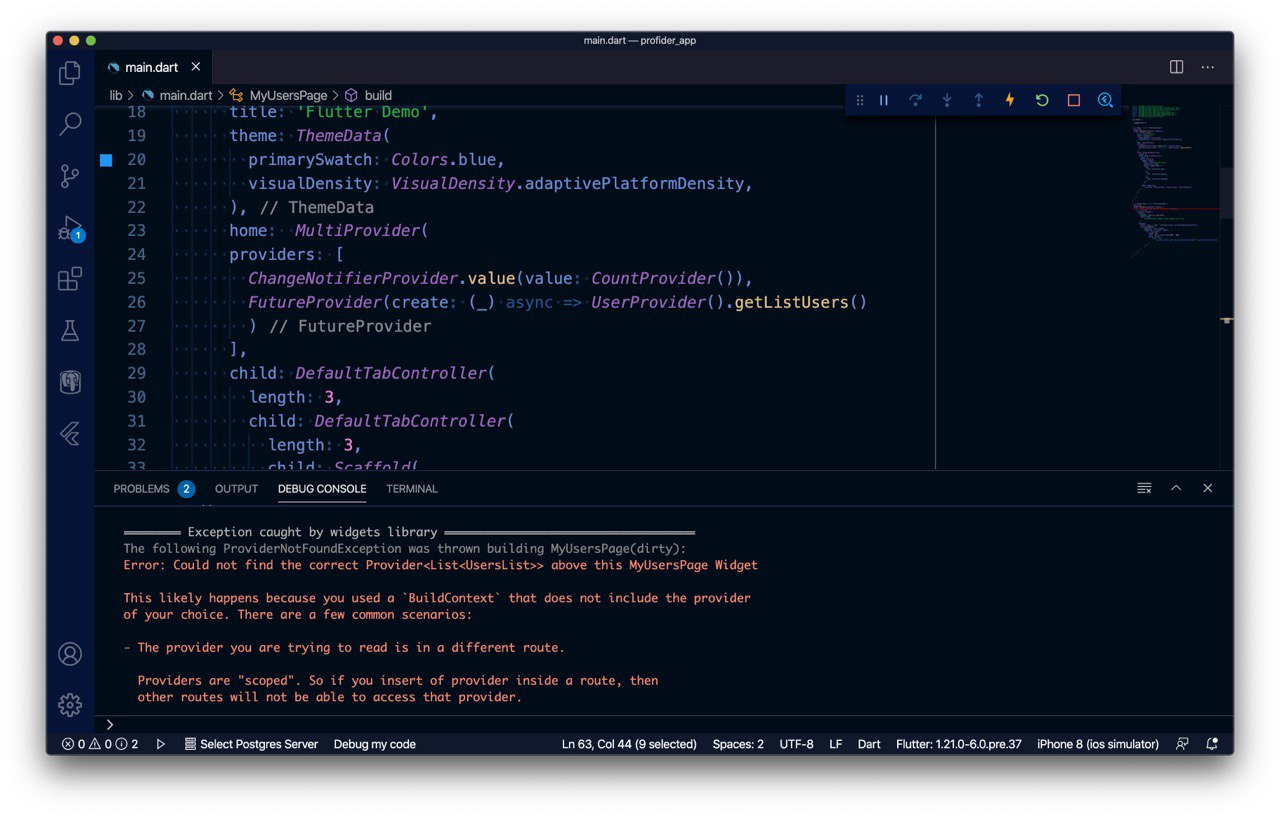
Task: Click the editor vertical scrollbar
Action: point(1227,192)
